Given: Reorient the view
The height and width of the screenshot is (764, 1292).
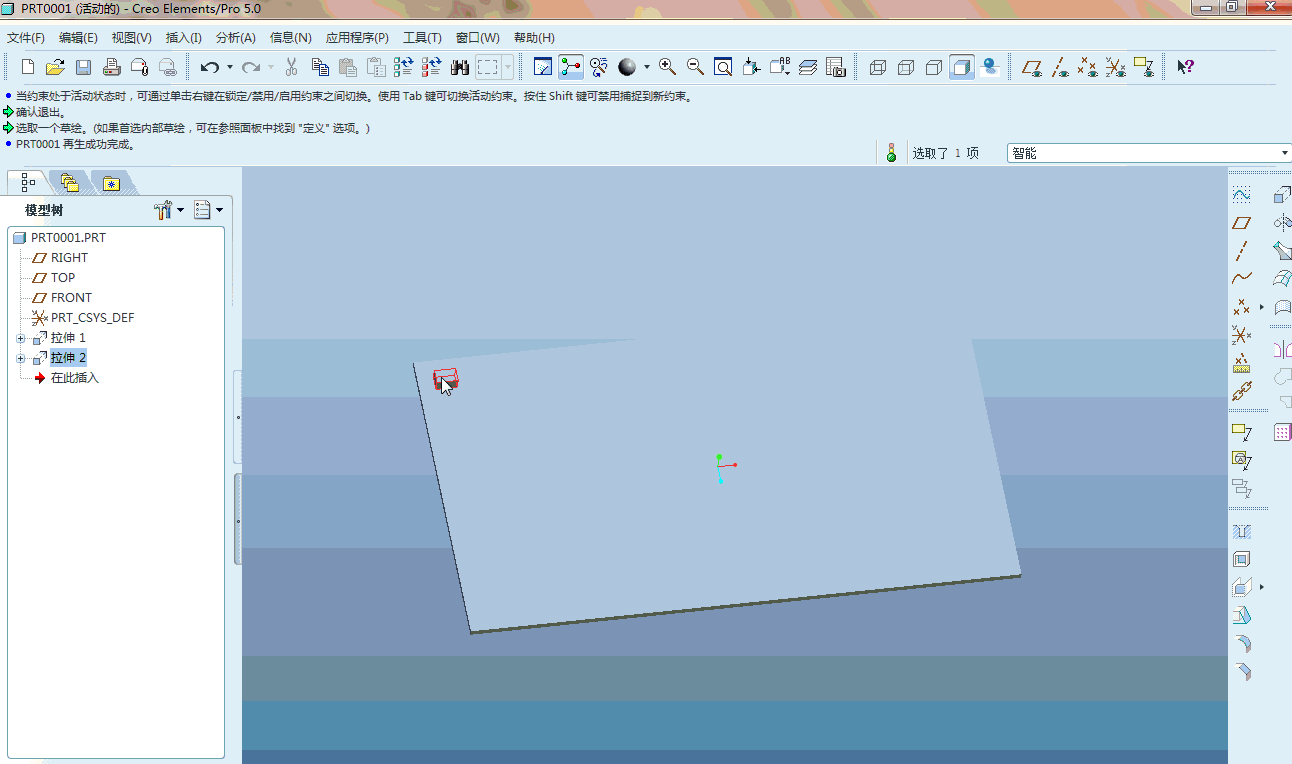Looking at the screenshot, I should 751,67.
